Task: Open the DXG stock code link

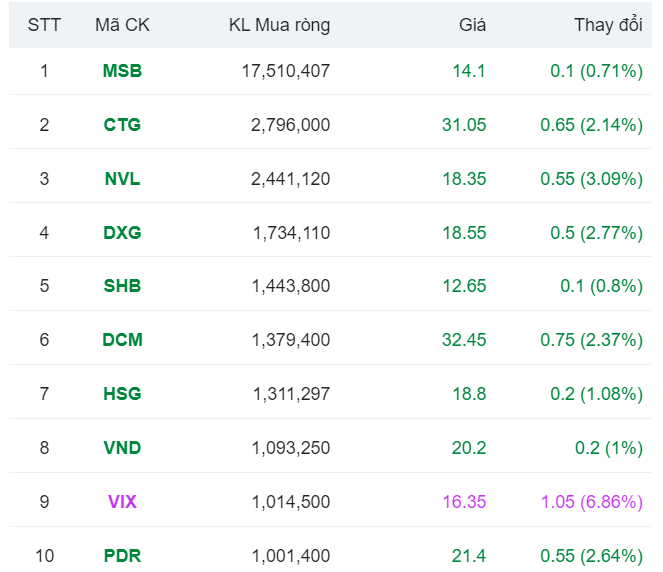Action: (122, 233)
